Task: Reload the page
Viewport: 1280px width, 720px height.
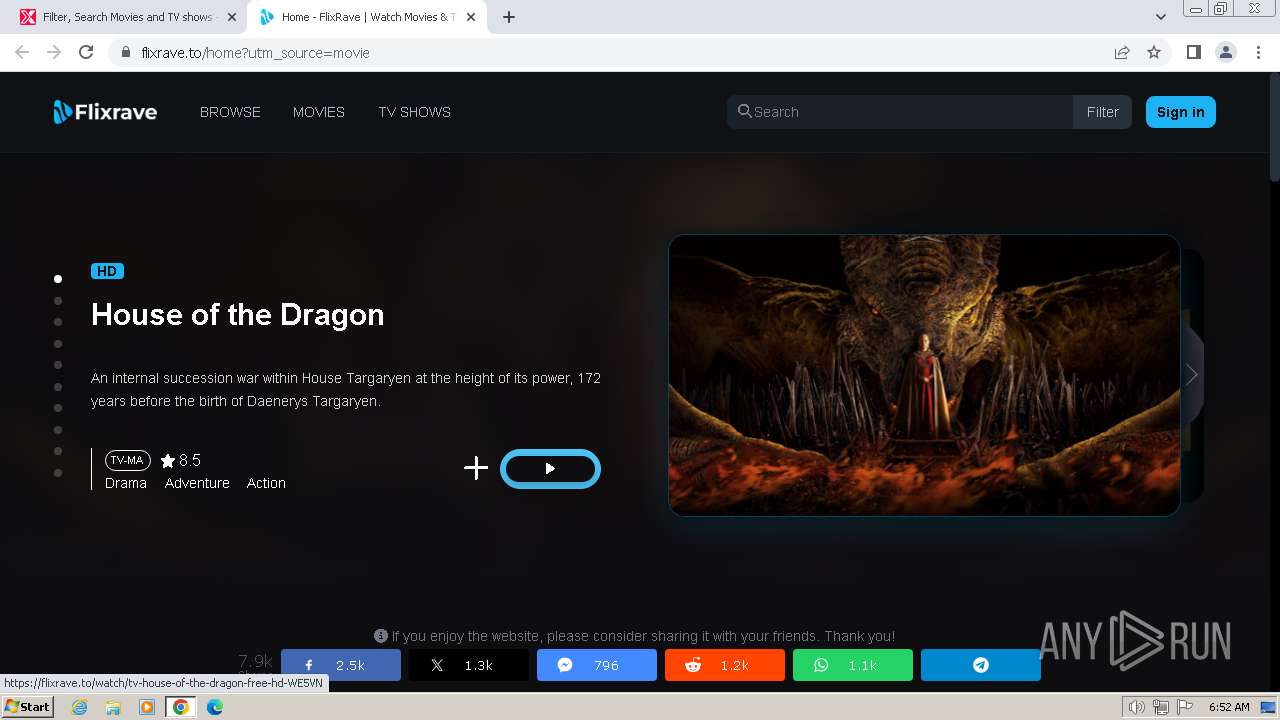Action: point(86,52)
